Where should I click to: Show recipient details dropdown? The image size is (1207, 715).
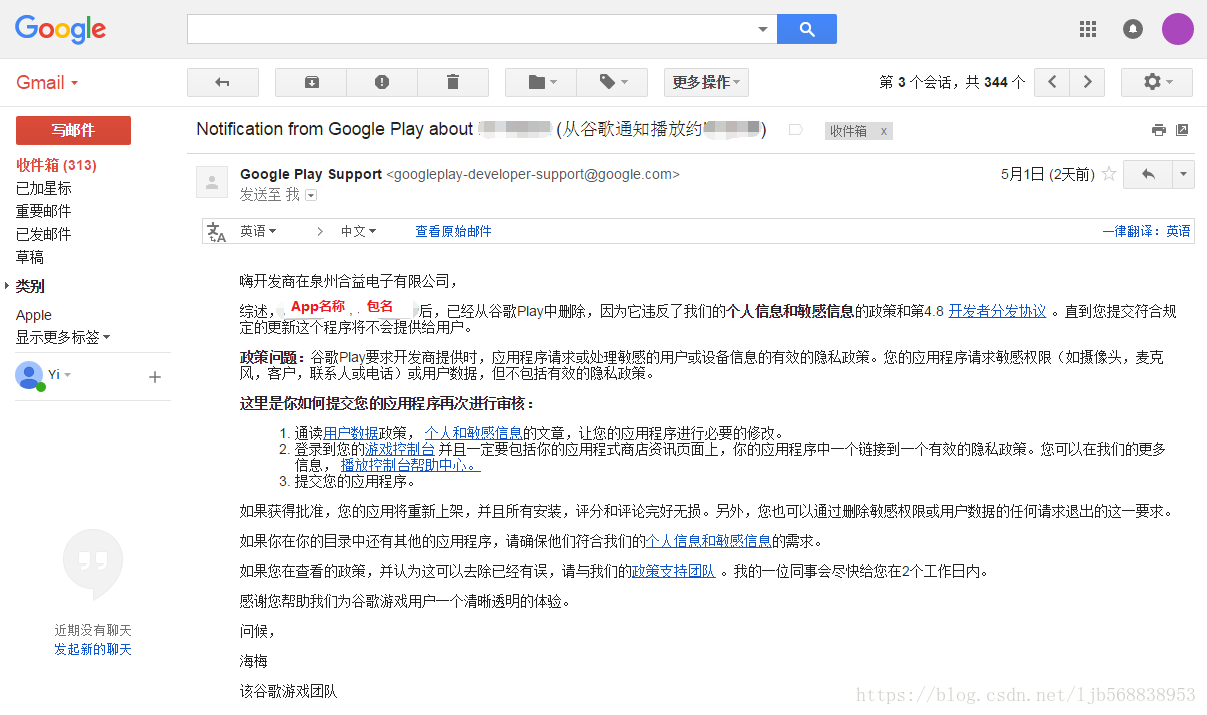pyautogui.click(x=311, y=195)
